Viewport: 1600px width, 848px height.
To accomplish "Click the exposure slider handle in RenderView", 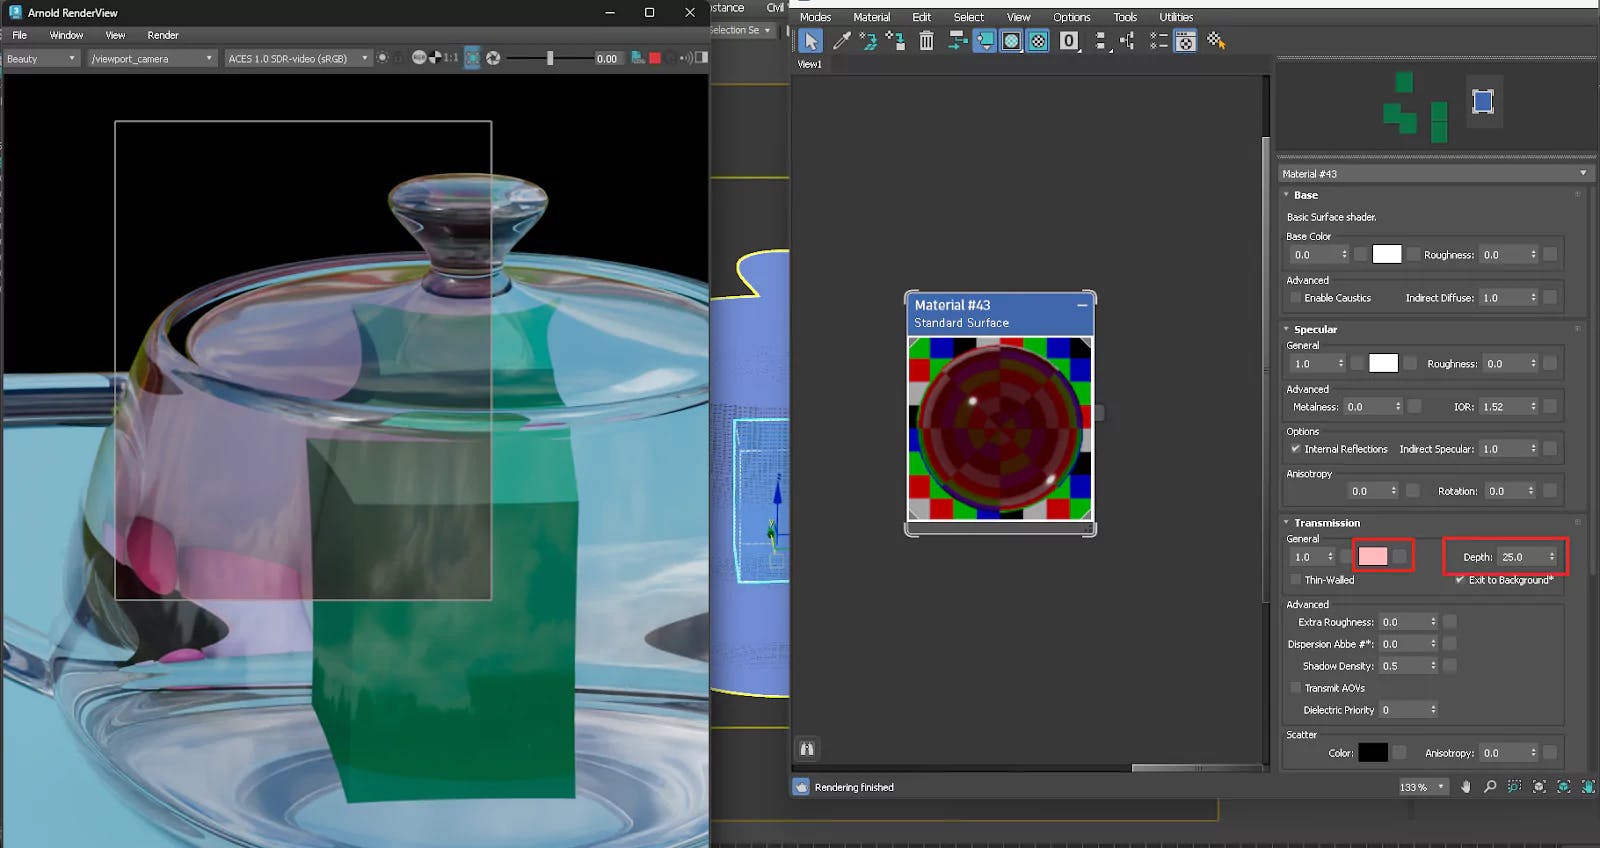I will 549,58.
